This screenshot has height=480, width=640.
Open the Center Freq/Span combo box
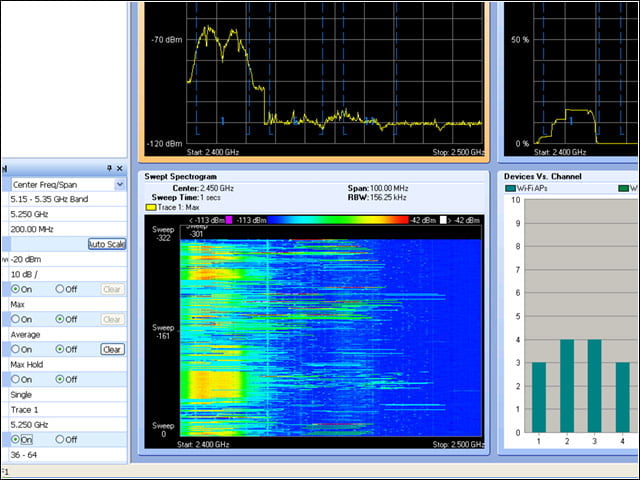click(x=68, y=184)
